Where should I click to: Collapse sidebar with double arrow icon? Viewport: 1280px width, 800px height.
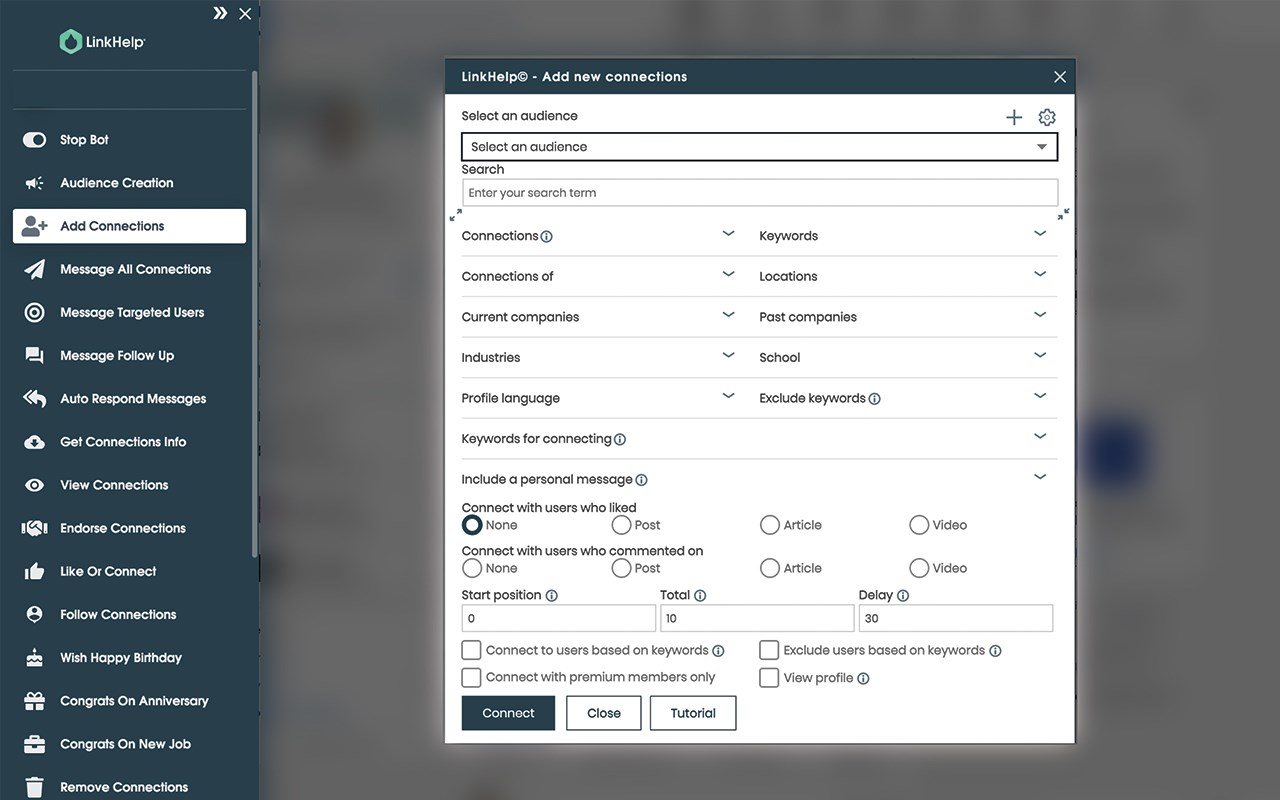coord(220,14)
